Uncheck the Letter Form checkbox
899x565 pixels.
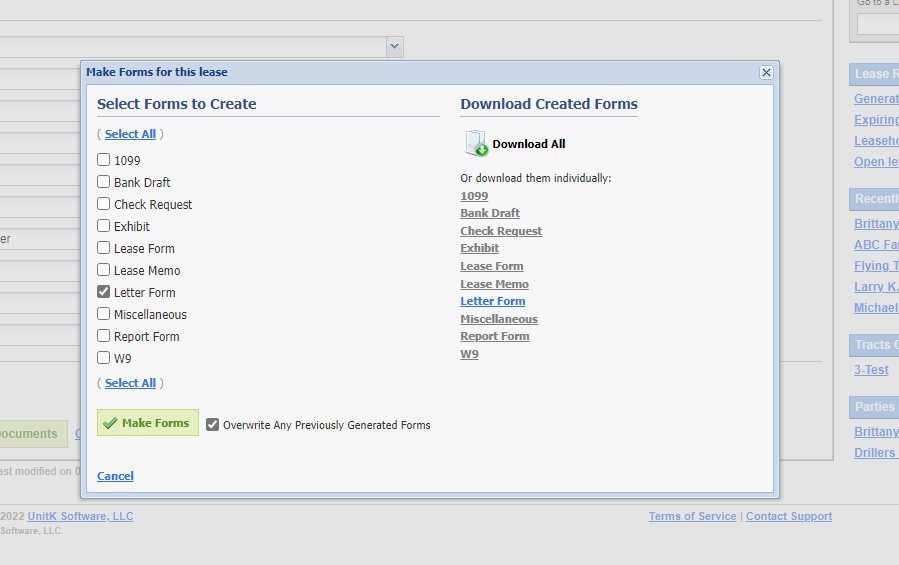(103, 291)
